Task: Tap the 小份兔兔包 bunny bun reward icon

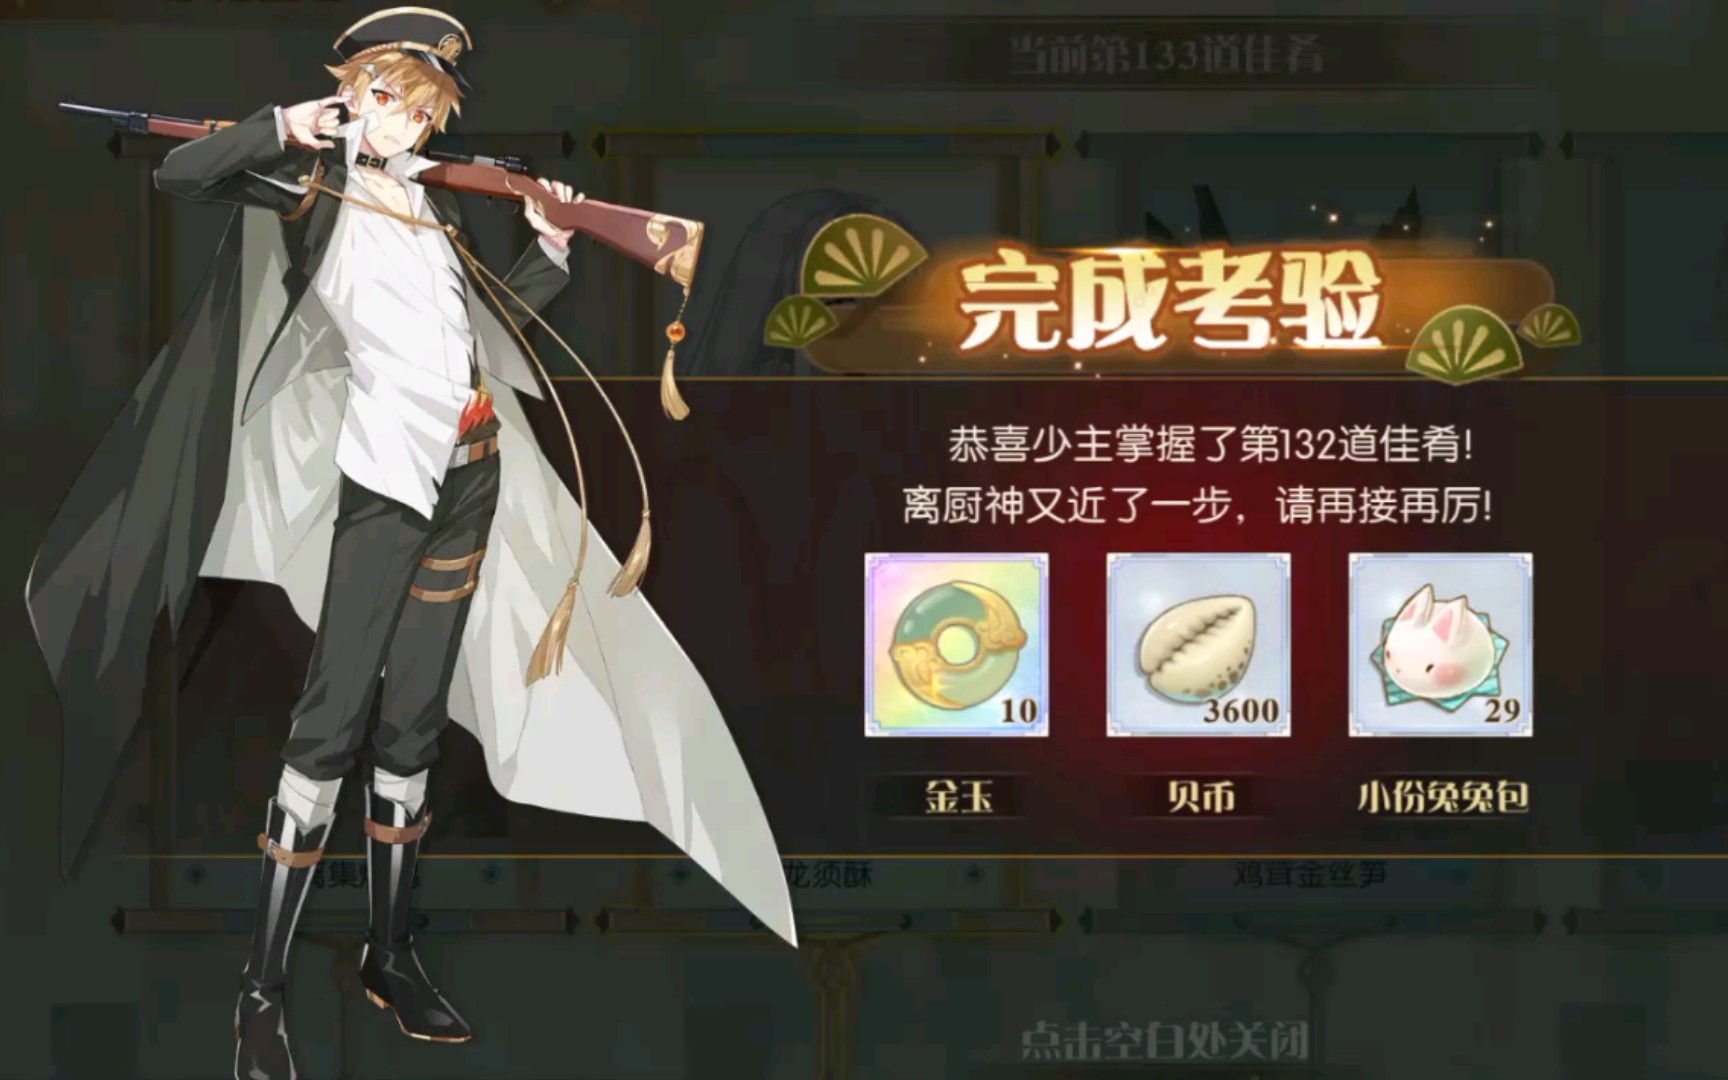Action: click(1440, 645)
